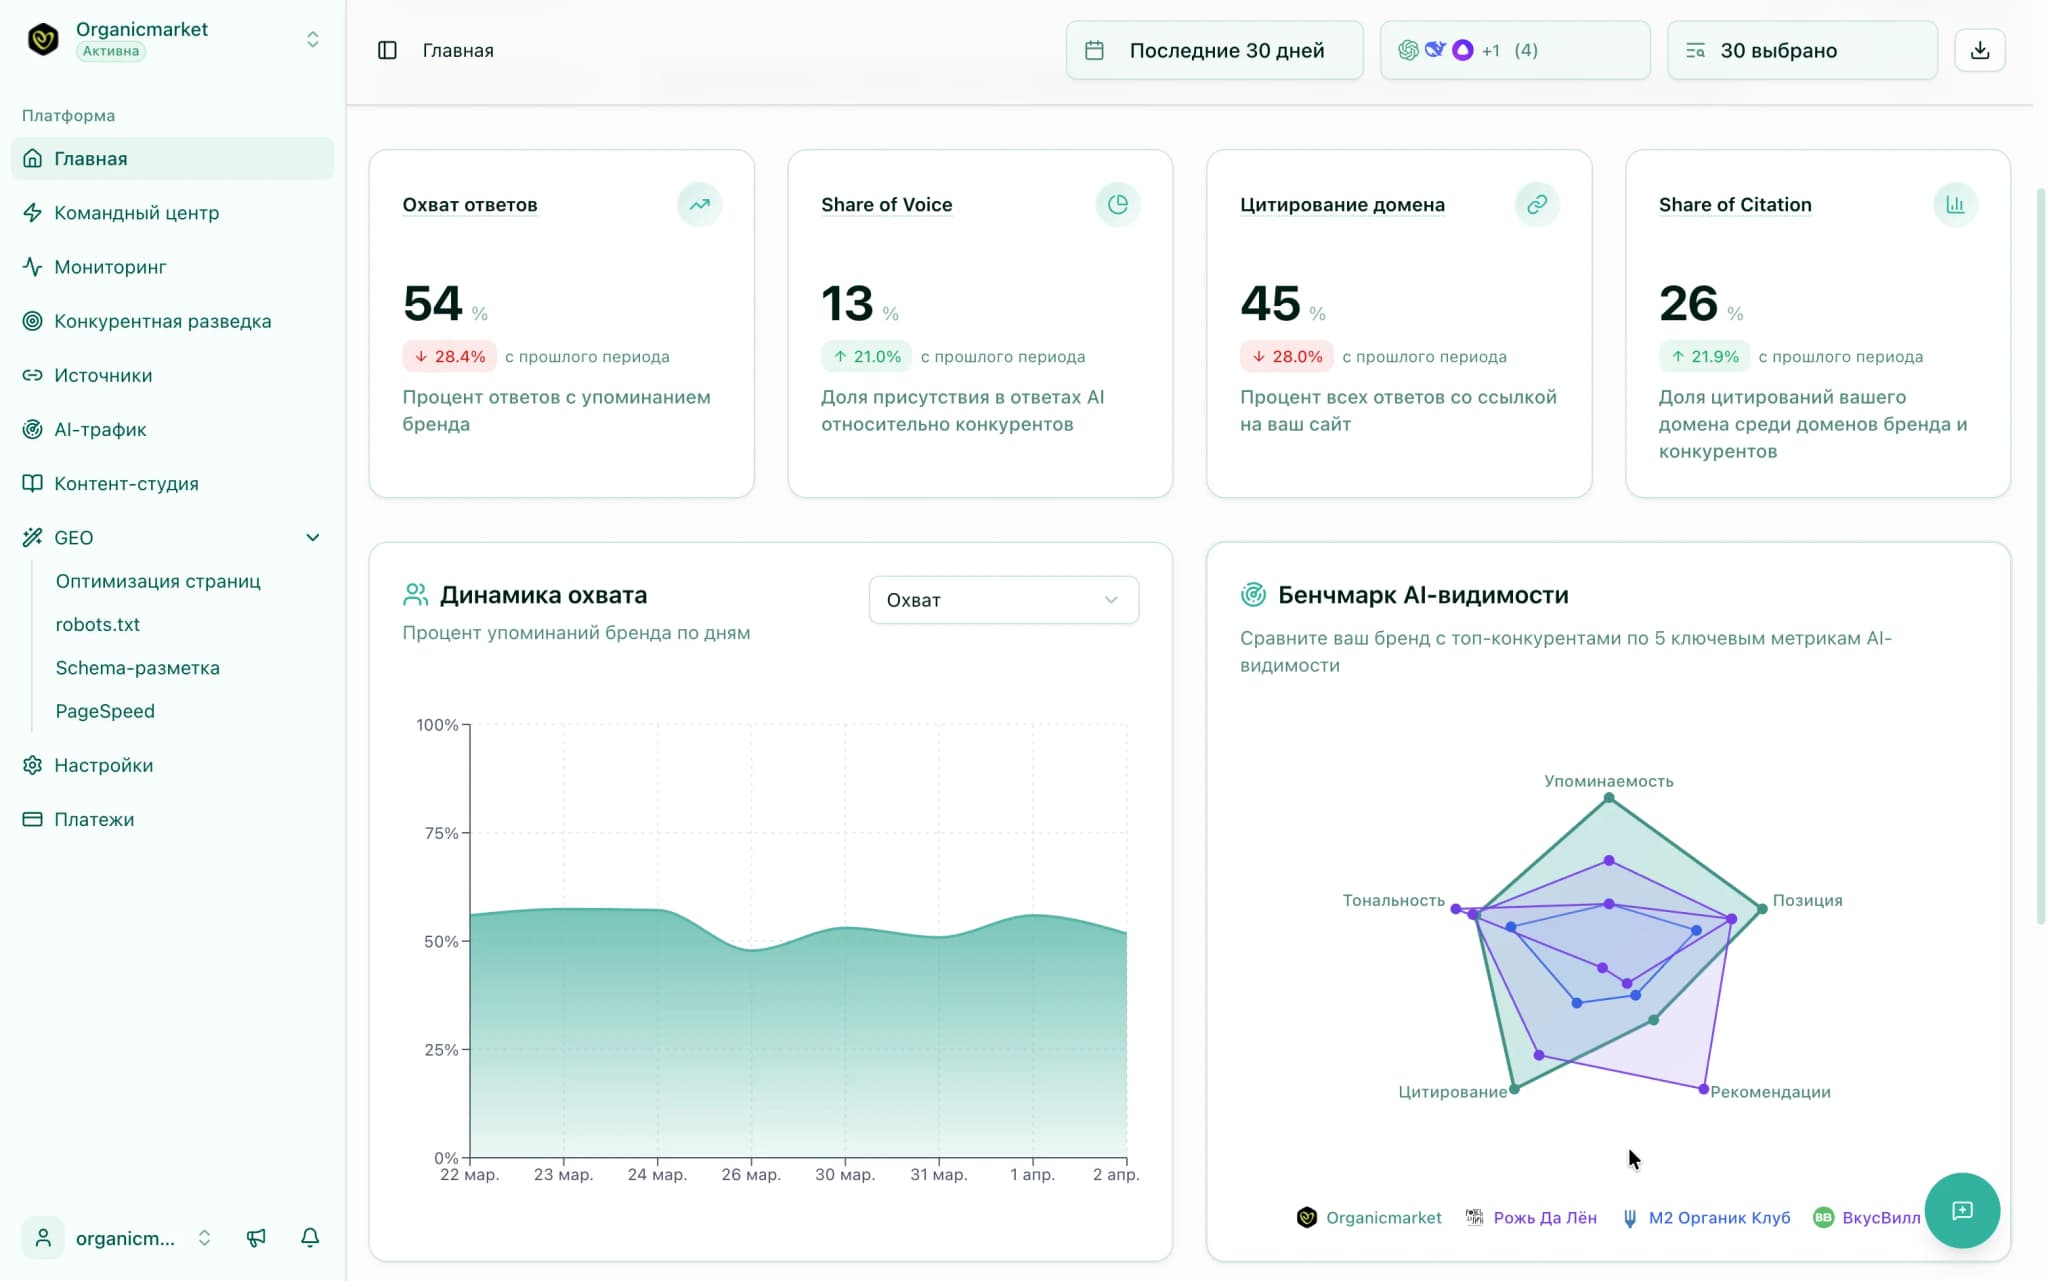The width and height of the screenshot is (2048, 1281).
Task: Click the megaphone announcements icon
Action: (x=257, y=1238)
